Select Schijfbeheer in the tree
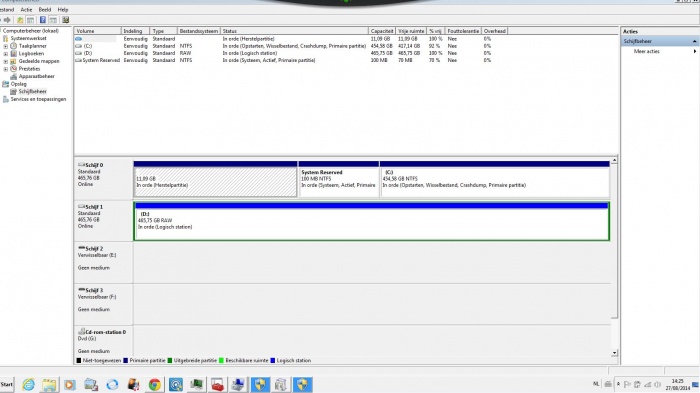This screenshot has height=393, width=700. coord(32,92)
